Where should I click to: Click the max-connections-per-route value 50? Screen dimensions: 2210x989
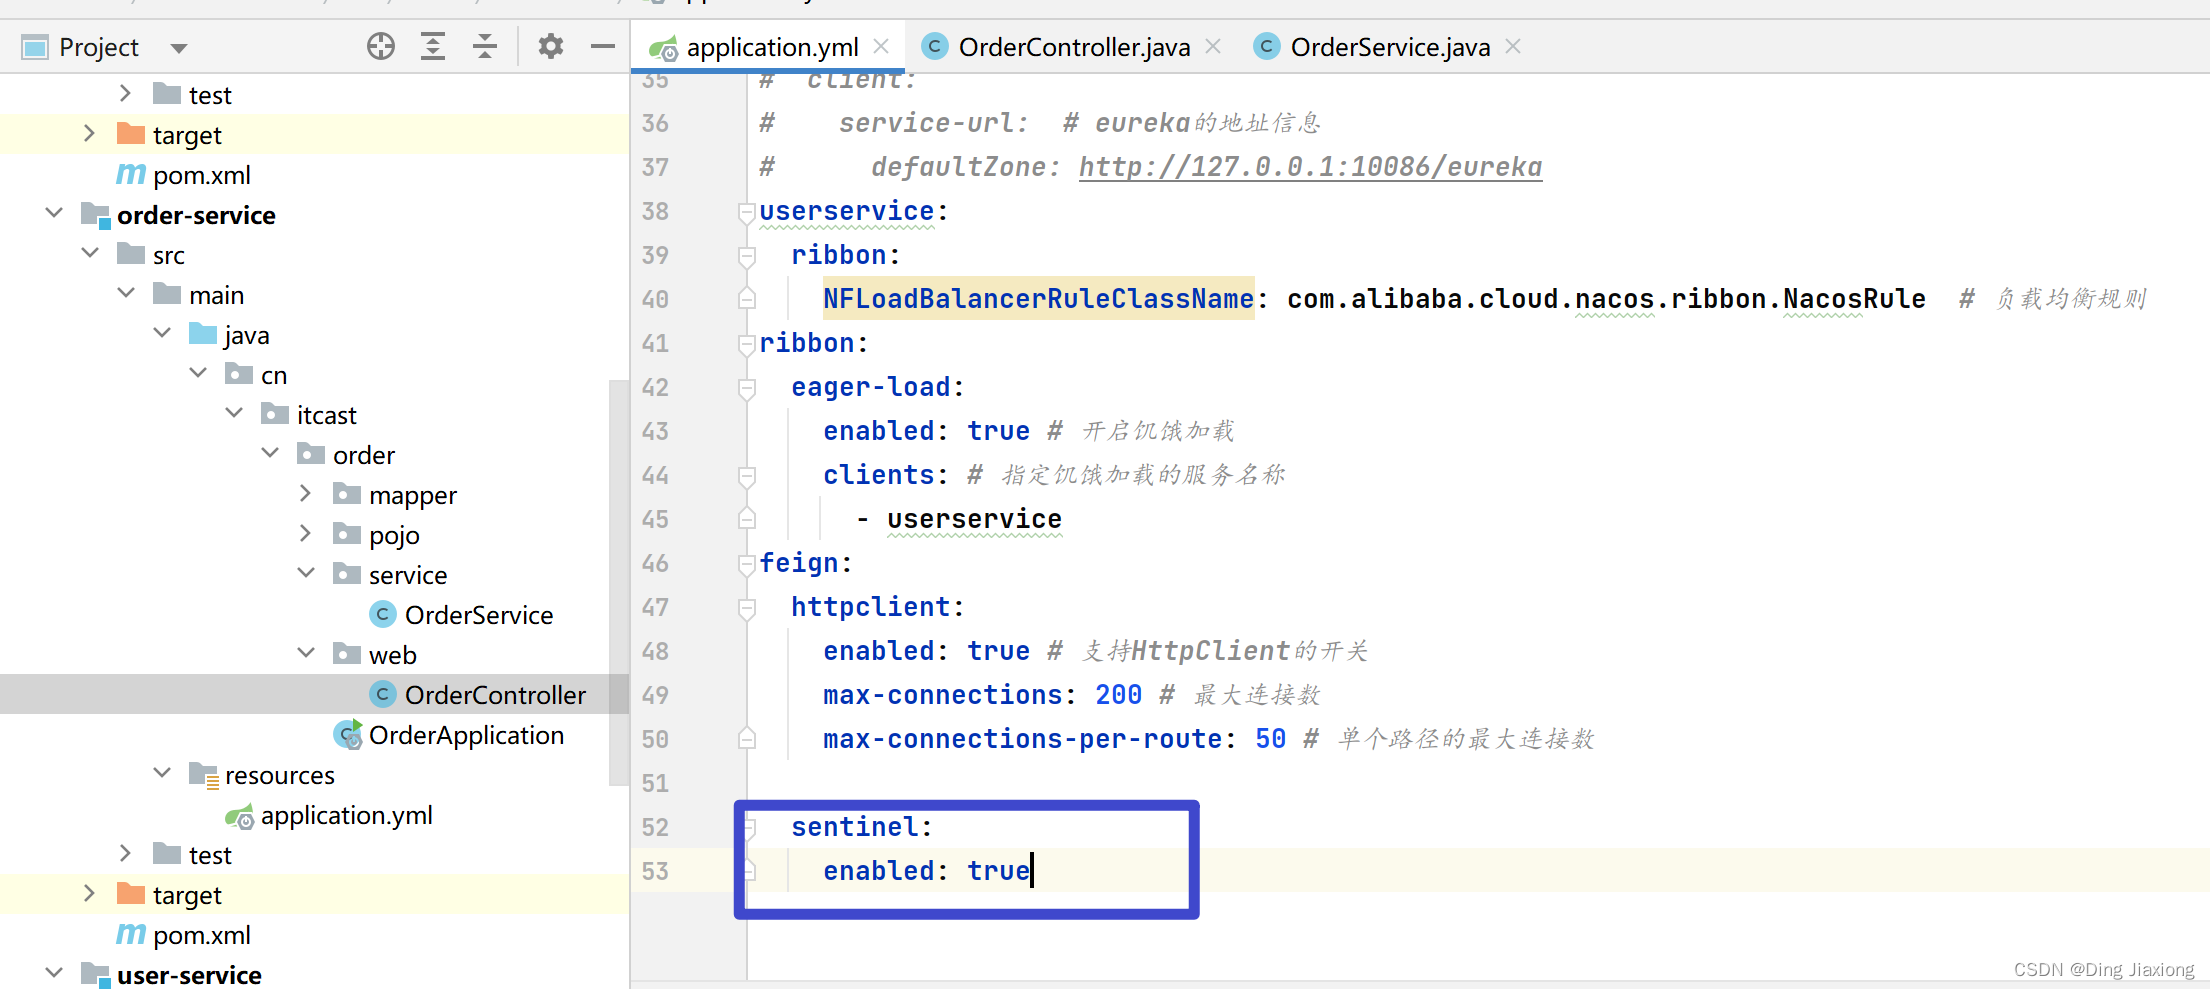click(x=1270, y=738)
